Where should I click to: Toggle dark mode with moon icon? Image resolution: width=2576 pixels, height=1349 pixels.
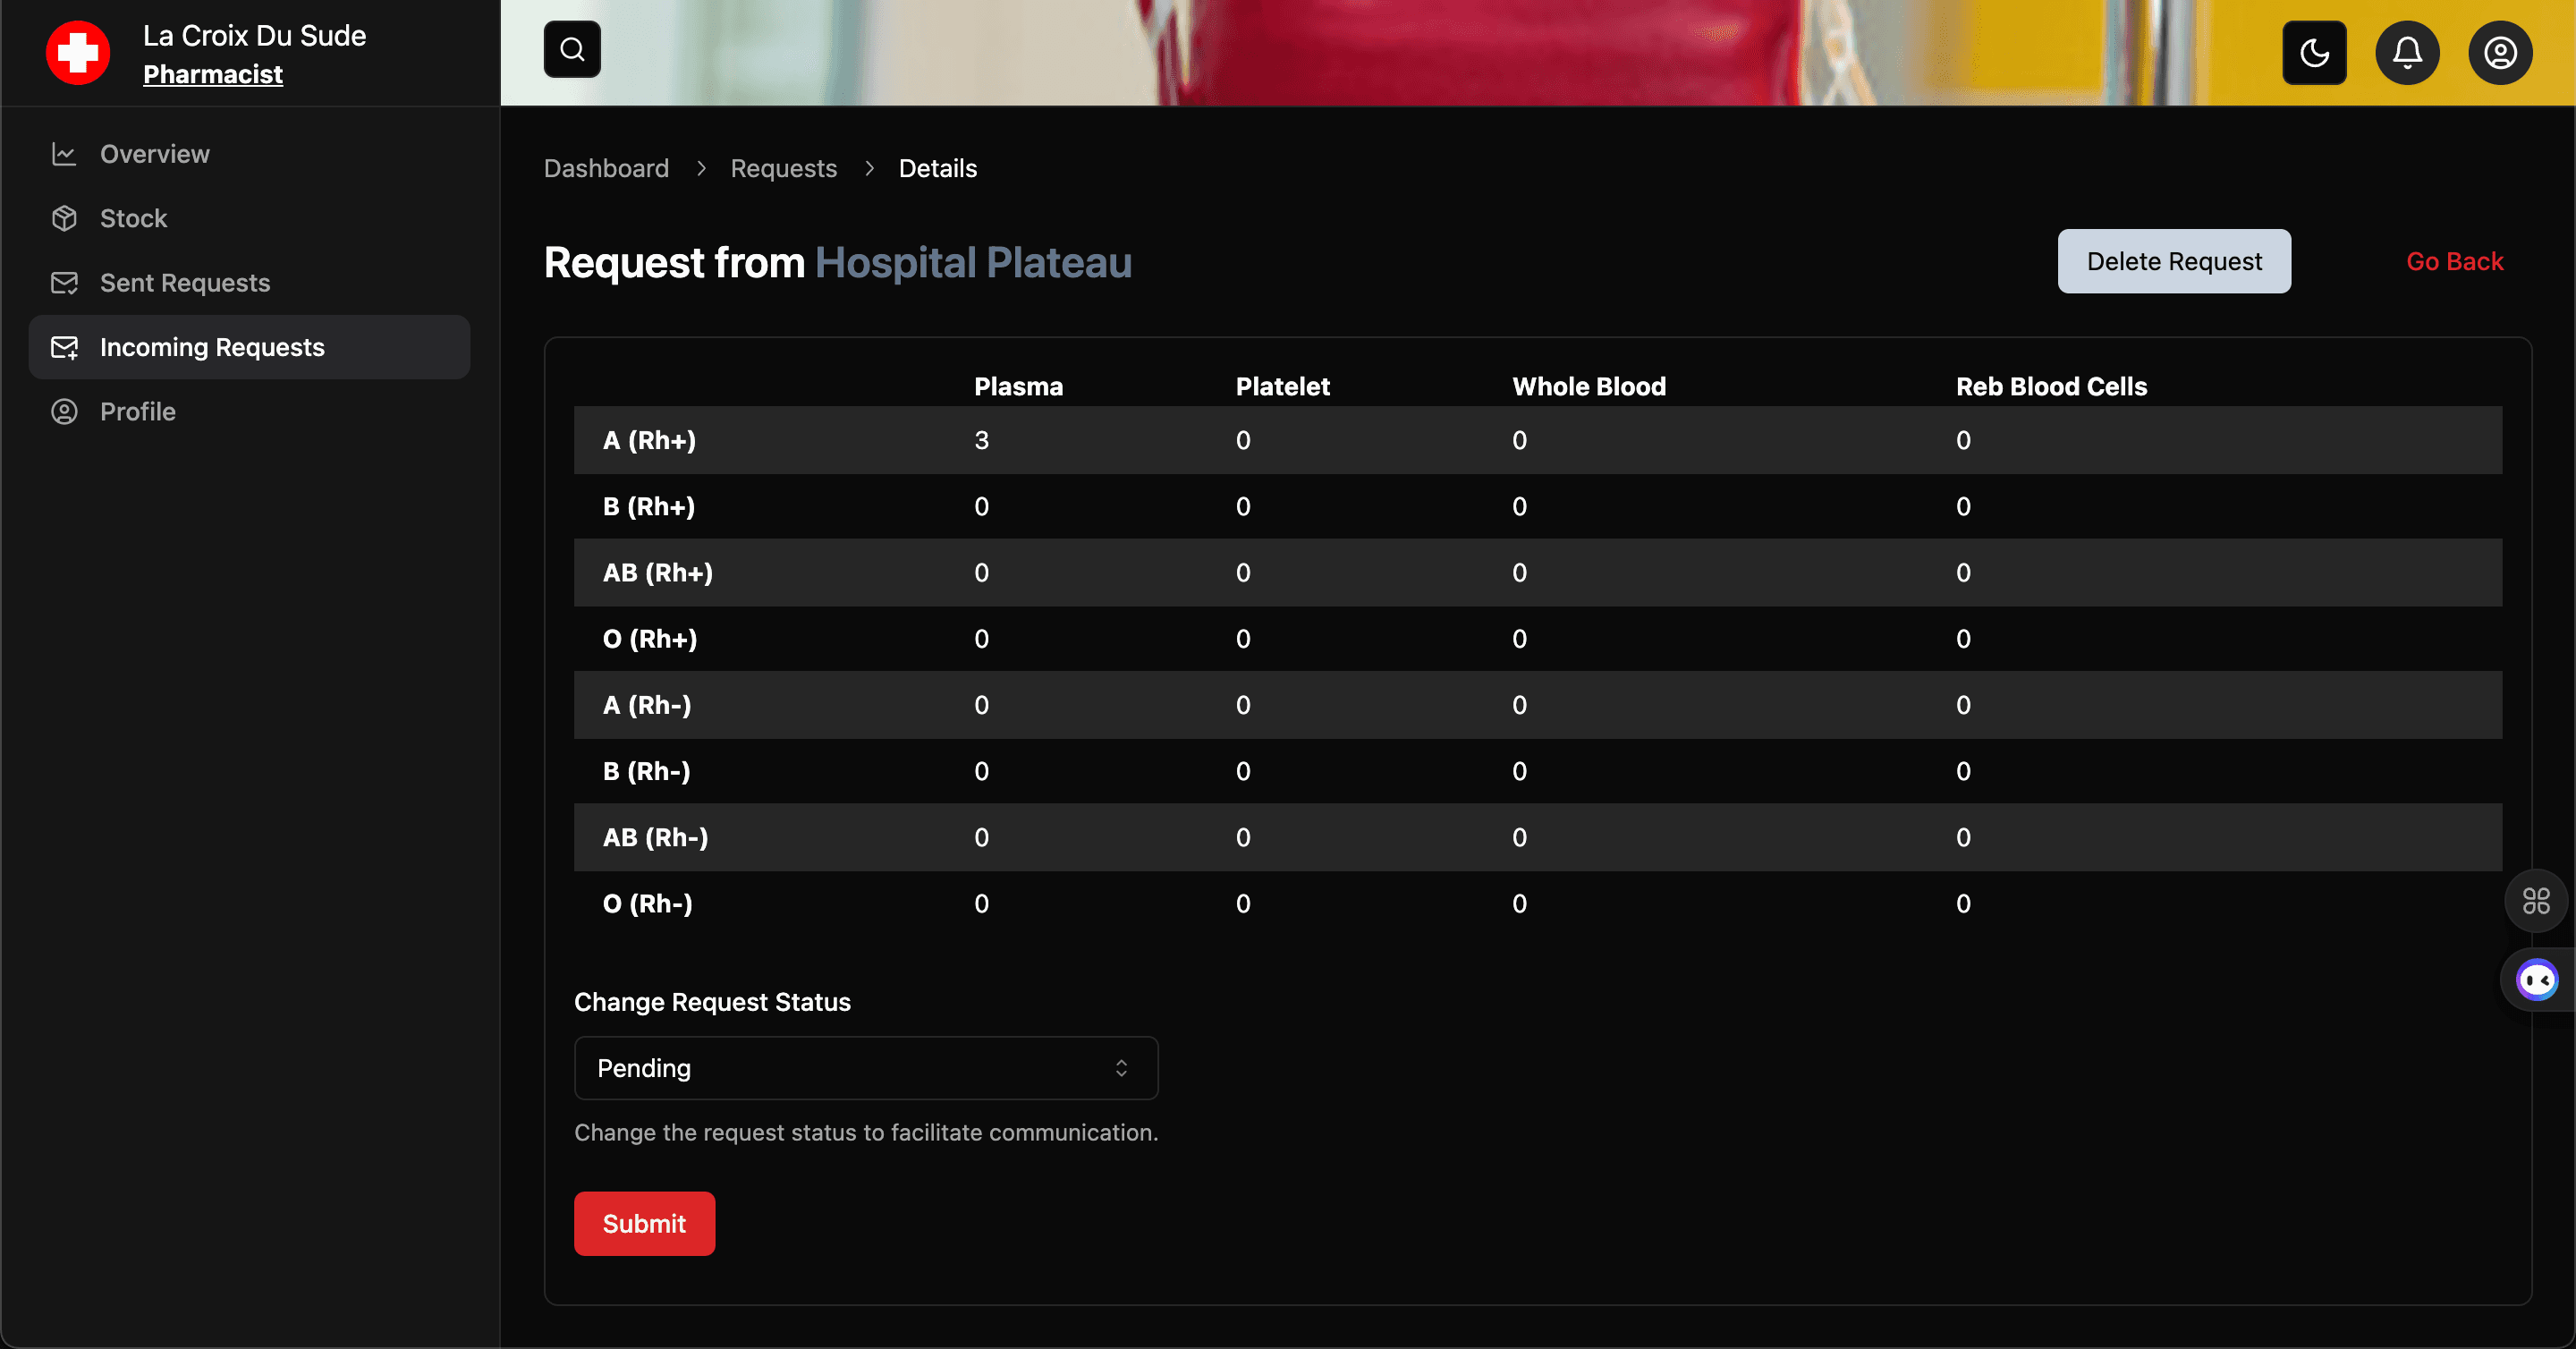[2314, 52]
